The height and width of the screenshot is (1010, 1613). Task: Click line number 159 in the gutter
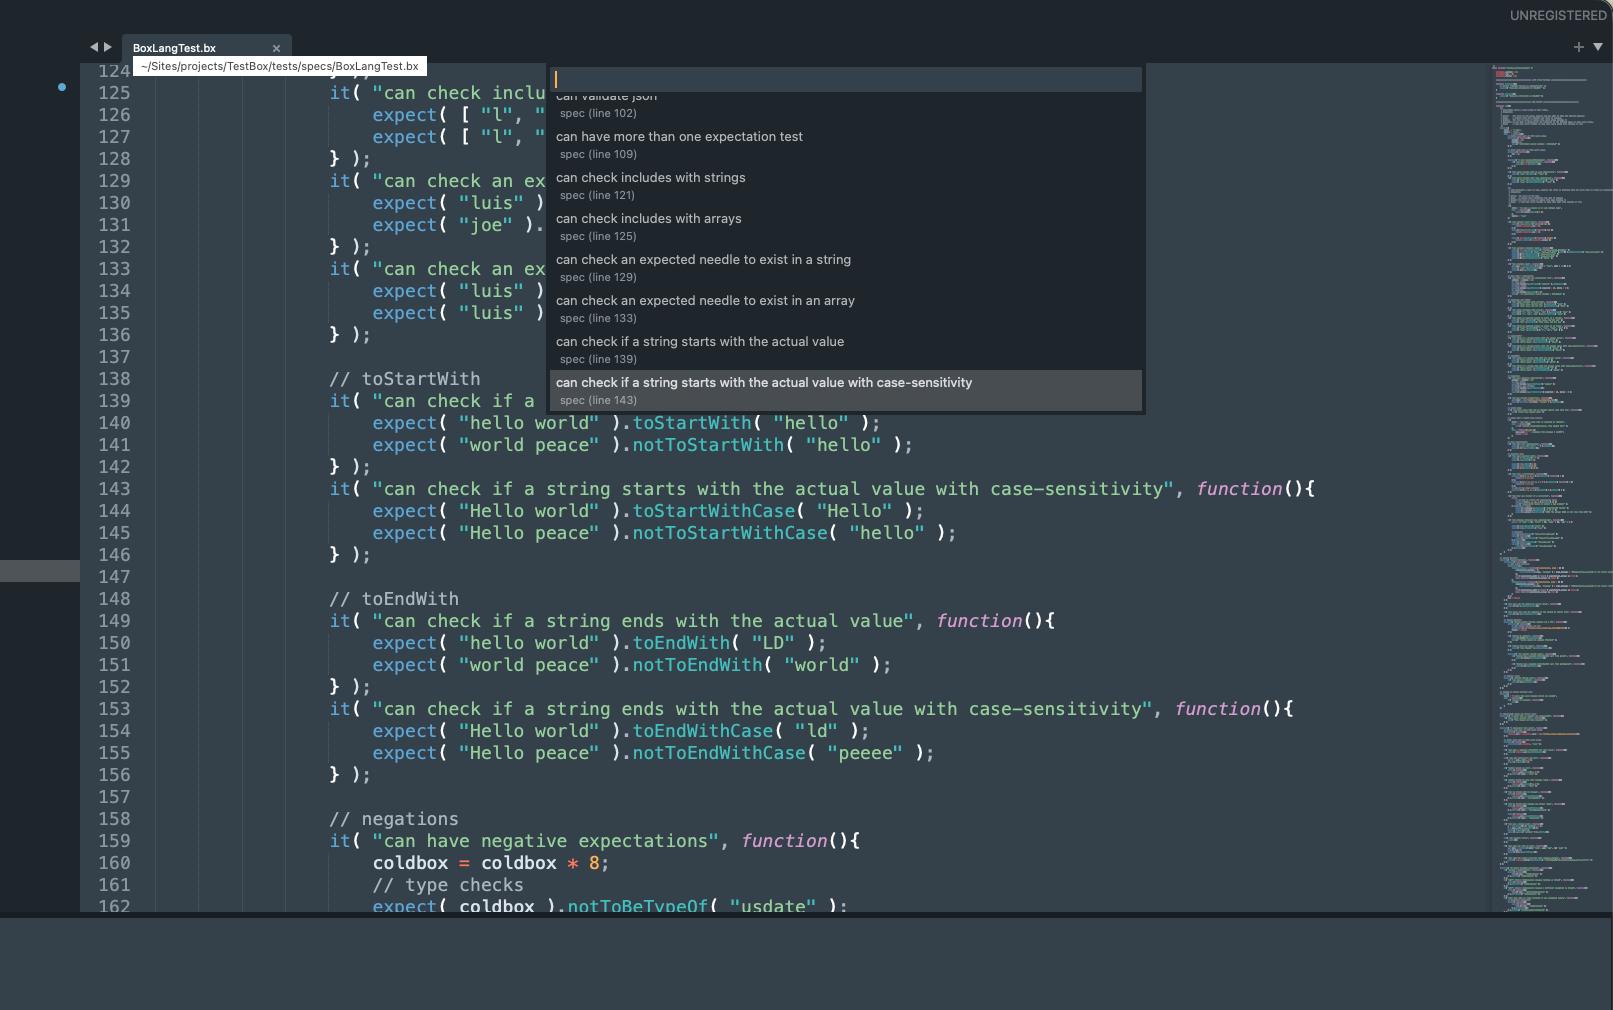(114, 841)
